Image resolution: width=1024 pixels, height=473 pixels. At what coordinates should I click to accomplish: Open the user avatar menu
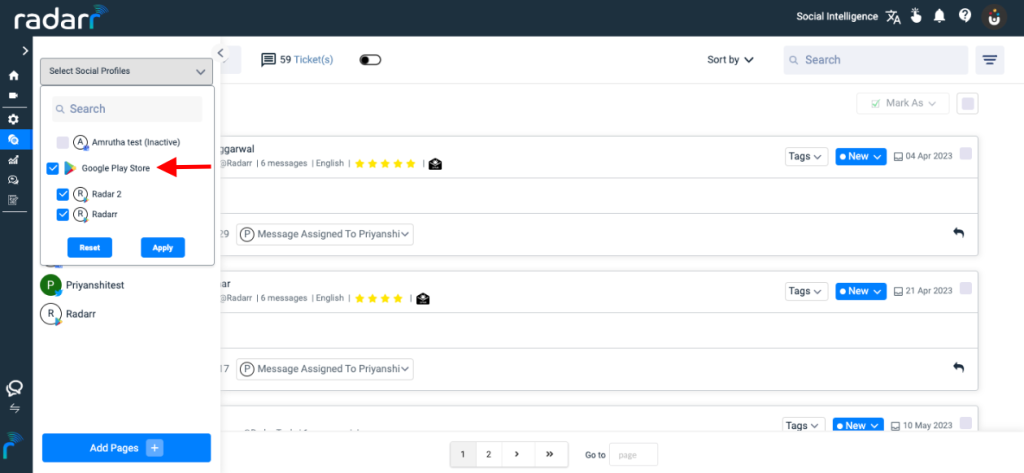click(x=994, y=17)
